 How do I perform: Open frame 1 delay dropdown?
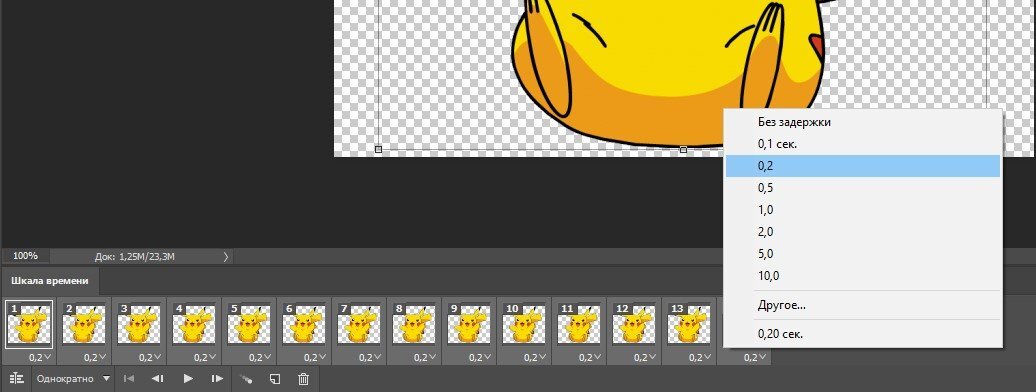[x=40, y=358]
